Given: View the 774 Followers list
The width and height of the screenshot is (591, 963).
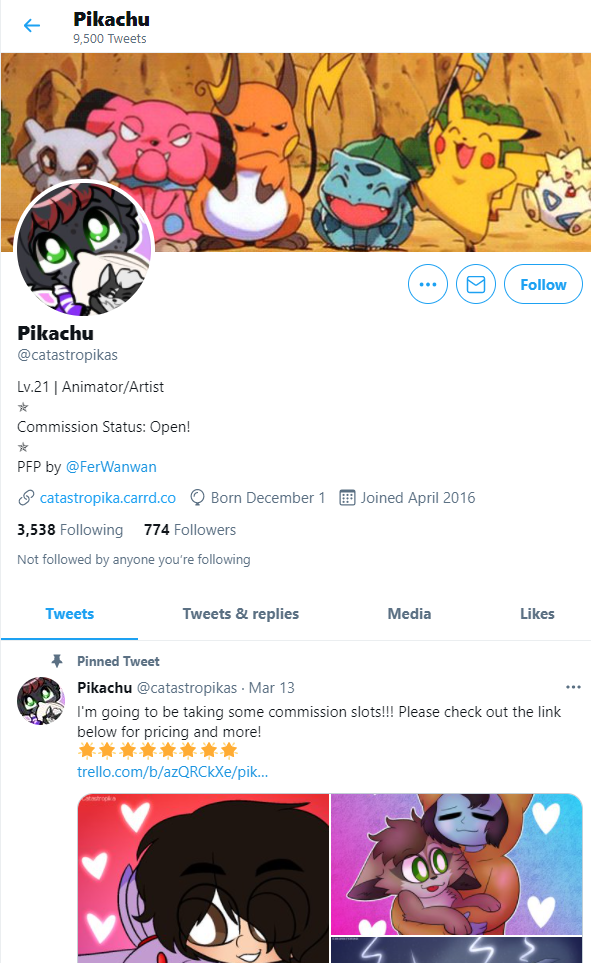Looking at the screenshot, I should (190, 529).
